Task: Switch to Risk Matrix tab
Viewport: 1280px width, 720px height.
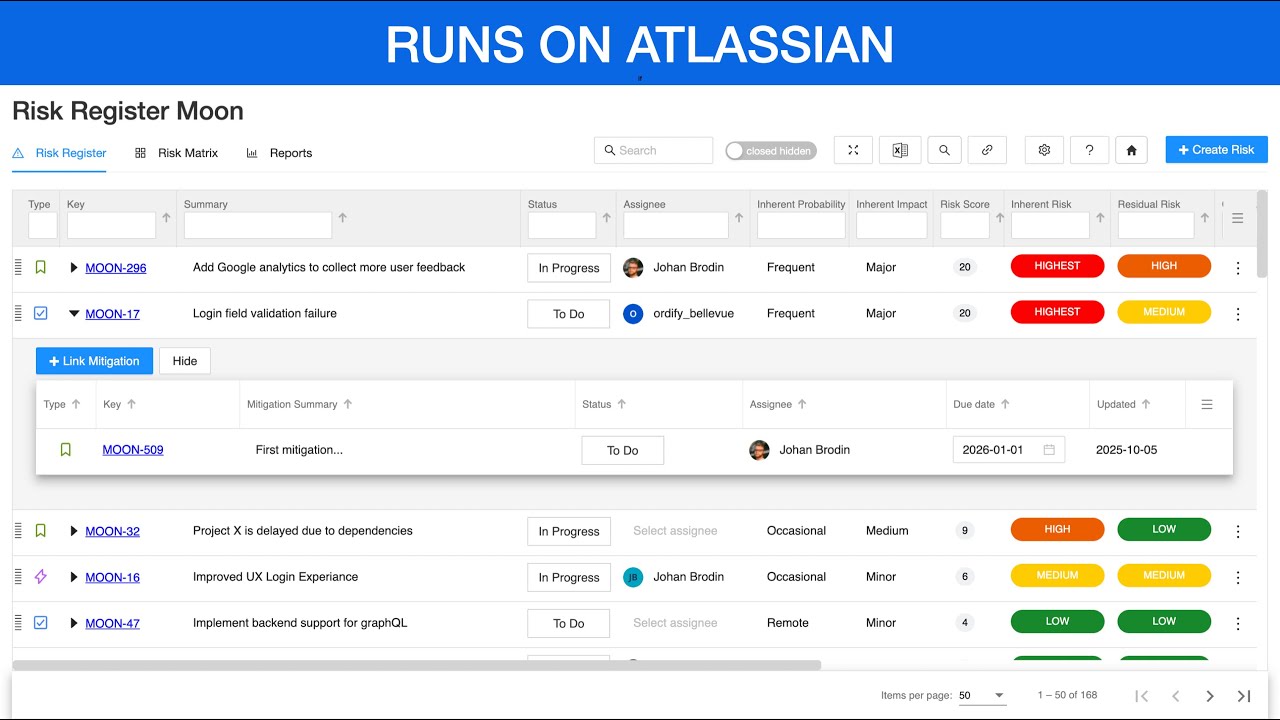Action: coord(176,153)
